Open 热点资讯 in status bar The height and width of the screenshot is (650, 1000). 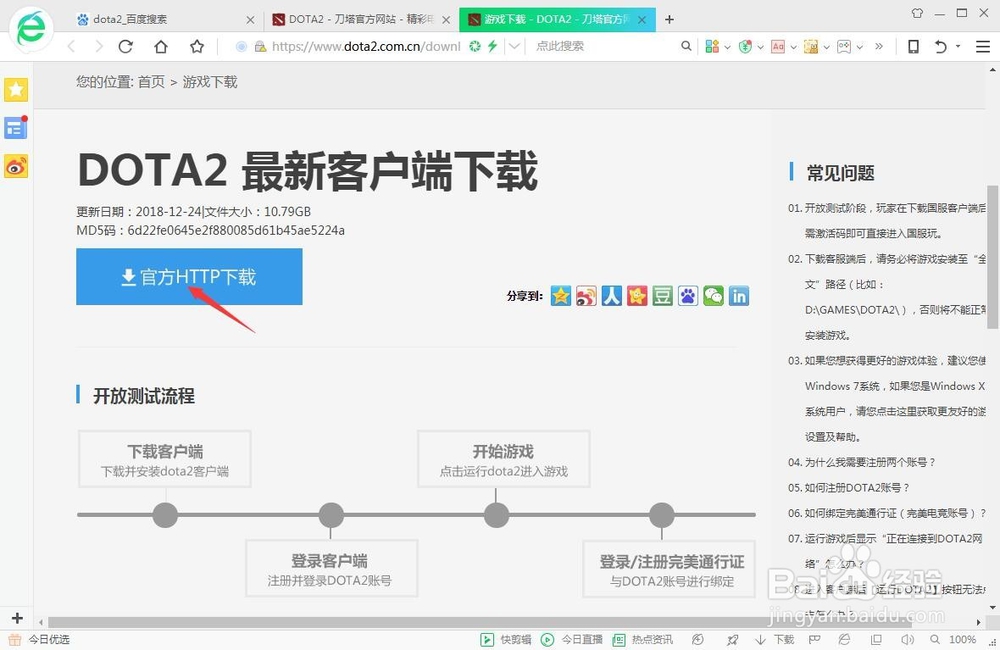[642, 639]
